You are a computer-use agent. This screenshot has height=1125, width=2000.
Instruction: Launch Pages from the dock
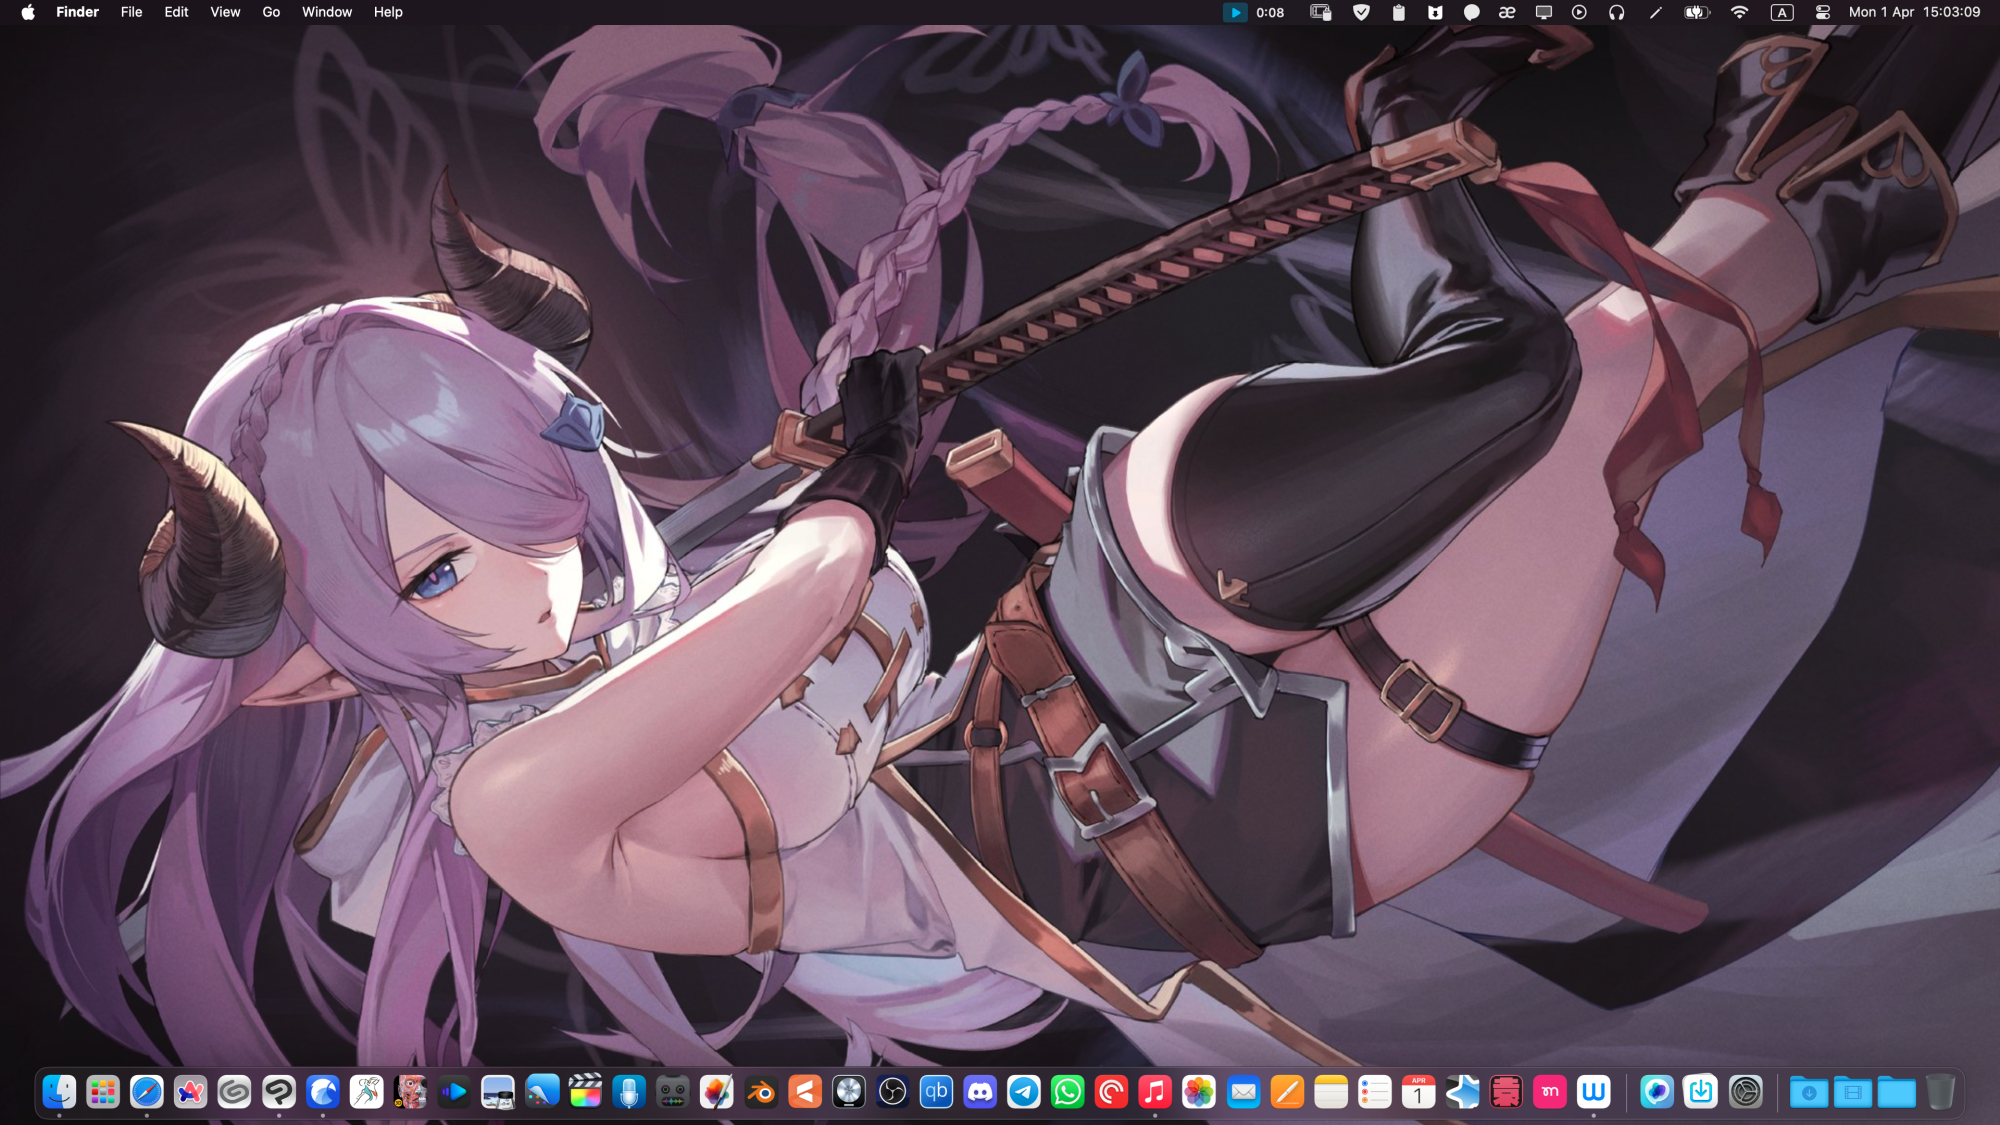click(1287, 1092)
